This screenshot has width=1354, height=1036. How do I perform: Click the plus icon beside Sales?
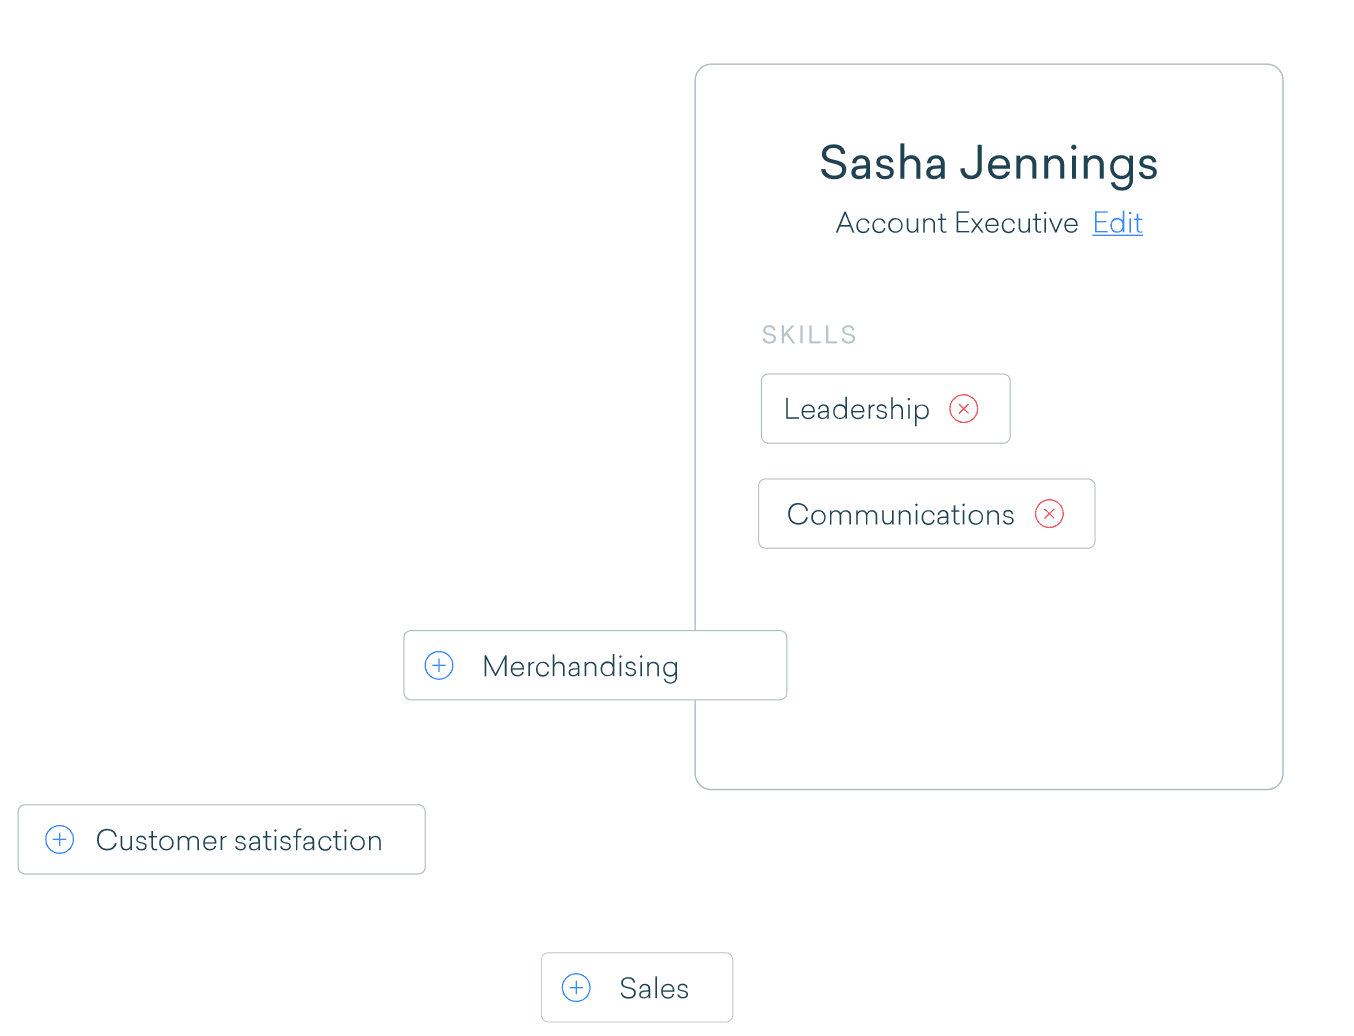(x=576, y=988)
